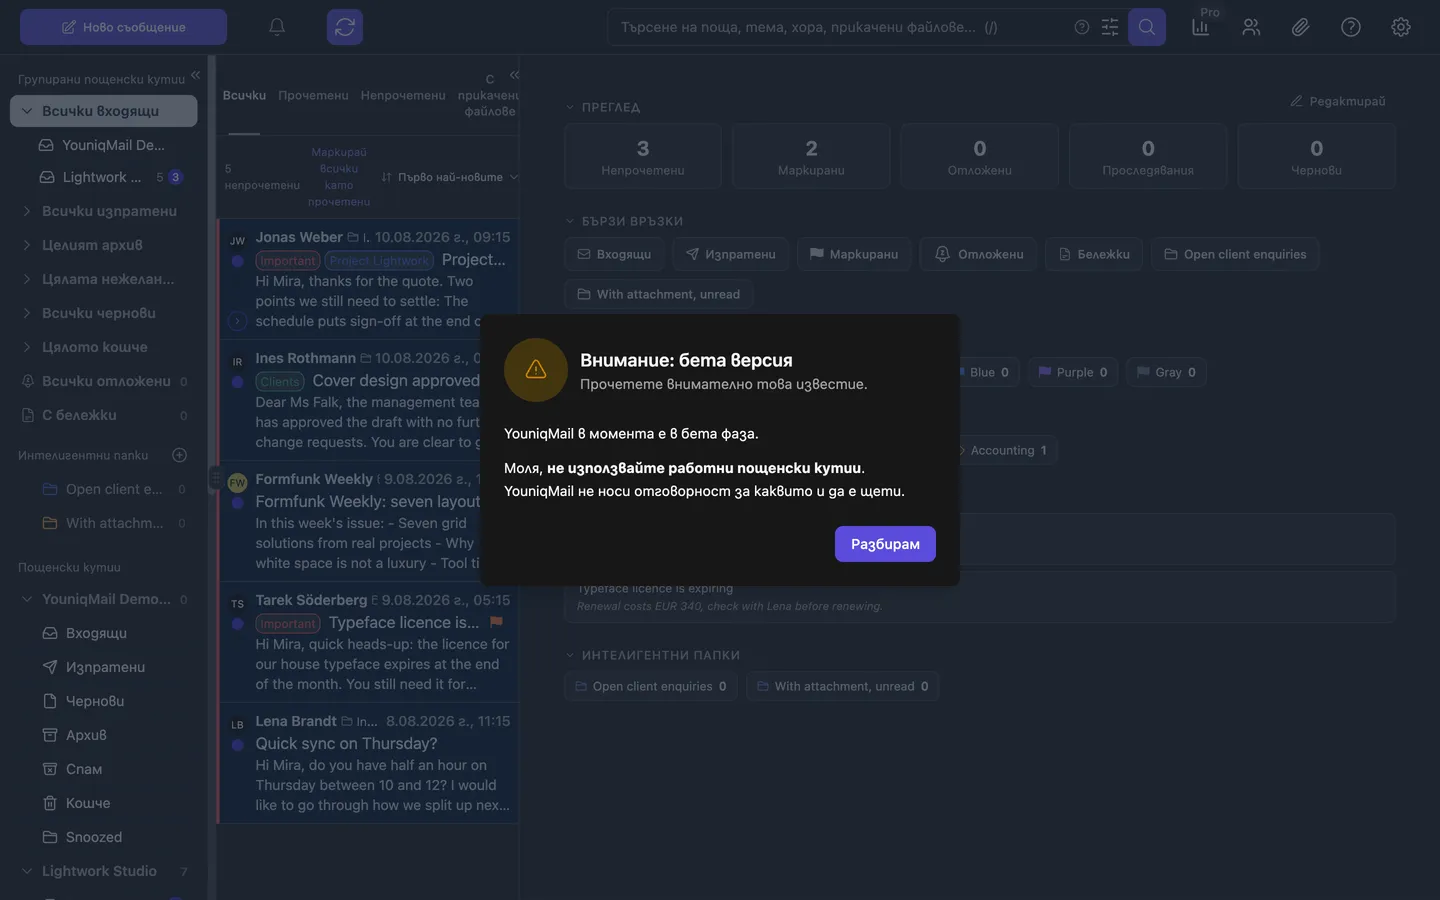Open search help question icon
This screenshot has width=1440, height=900.
click(x=1082, y=27)
